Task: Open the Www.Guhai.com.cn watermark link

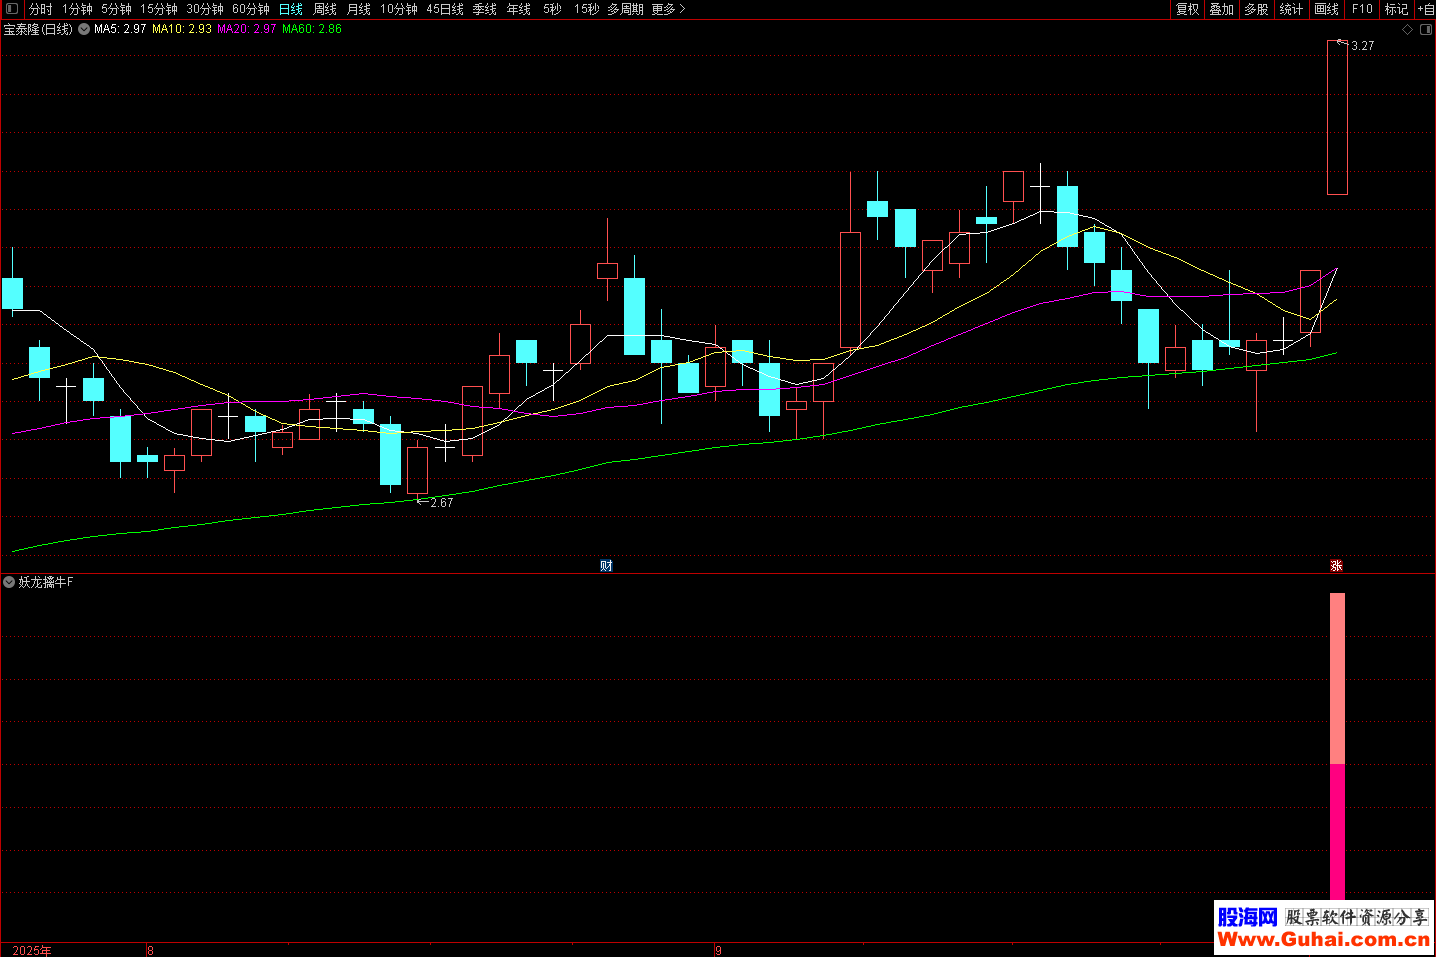Action: click(1323, 939)
